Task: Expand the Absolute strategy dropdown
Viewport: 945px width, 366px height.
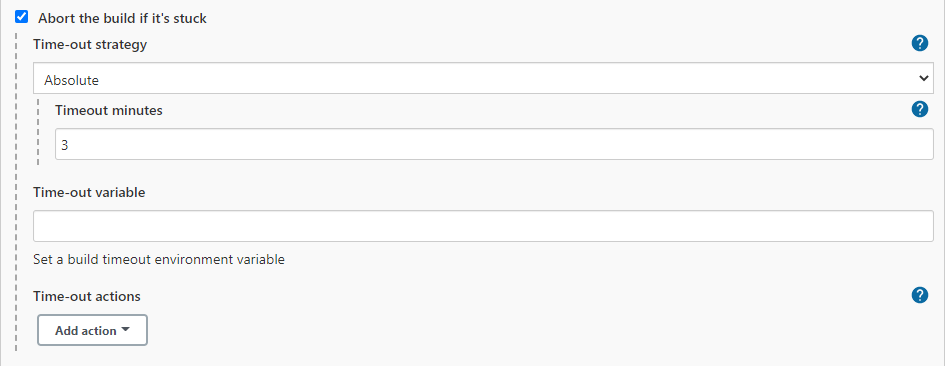Action: click(483, 78)
